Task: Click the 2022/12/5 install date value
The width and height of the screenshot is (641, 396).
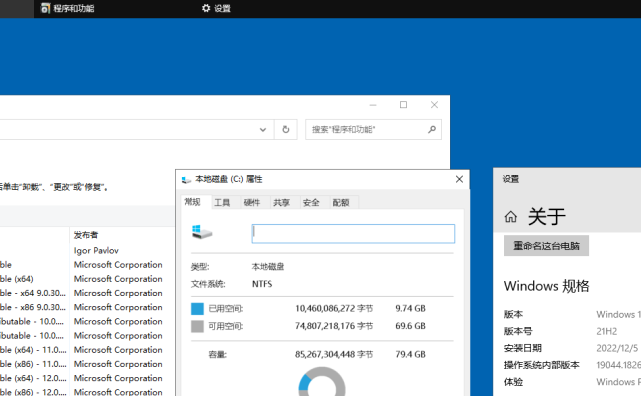Action: pyautogui.click(x=617, y=348)
